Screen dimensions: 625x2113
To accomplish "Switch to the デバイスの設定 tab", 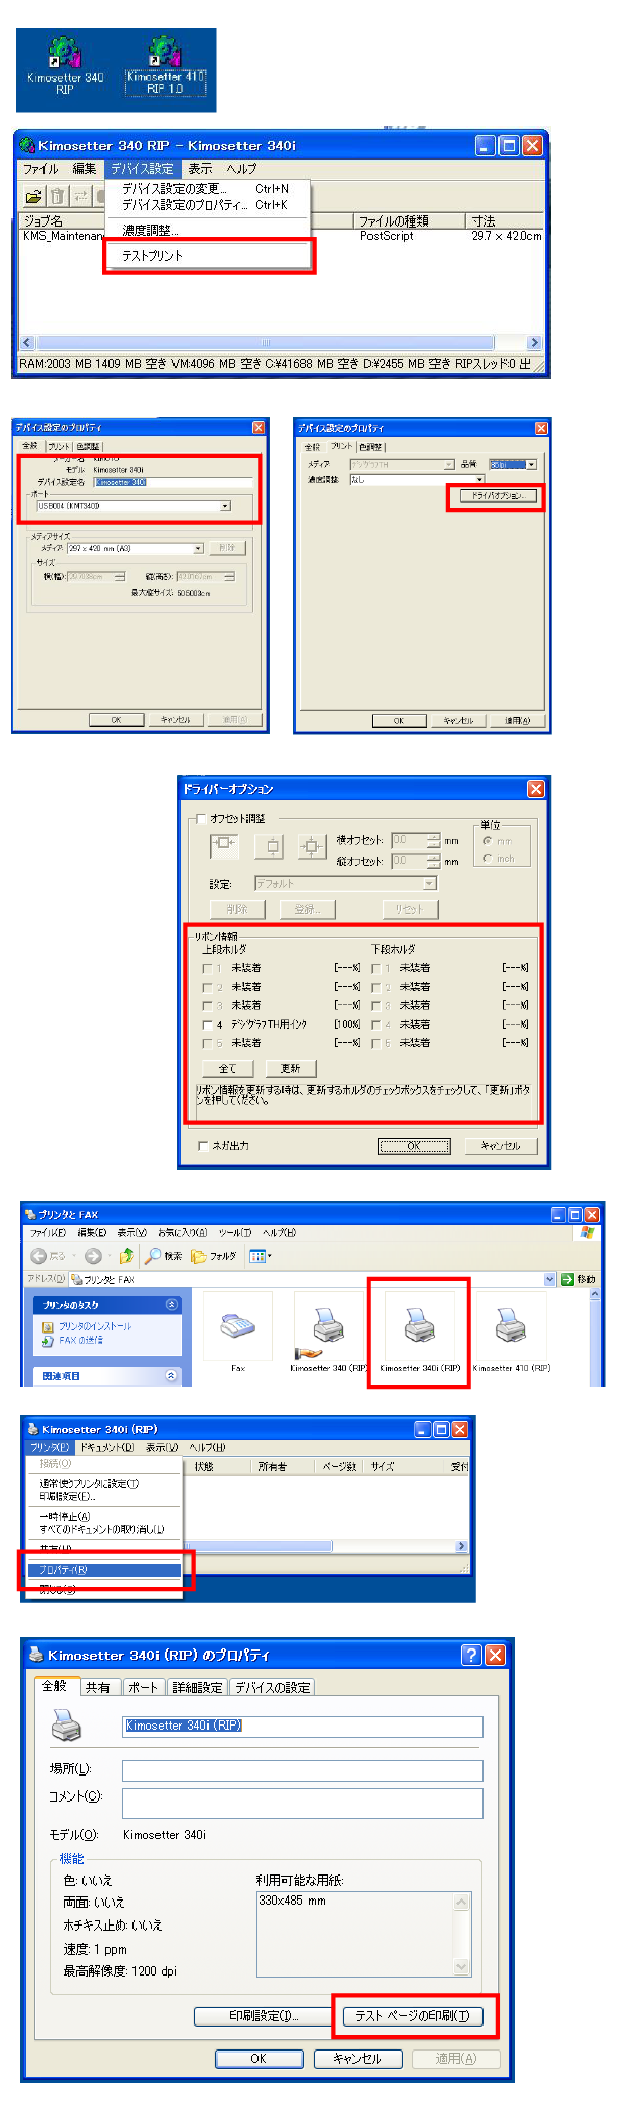I will pyautogui.click(x=272, y=1687).
